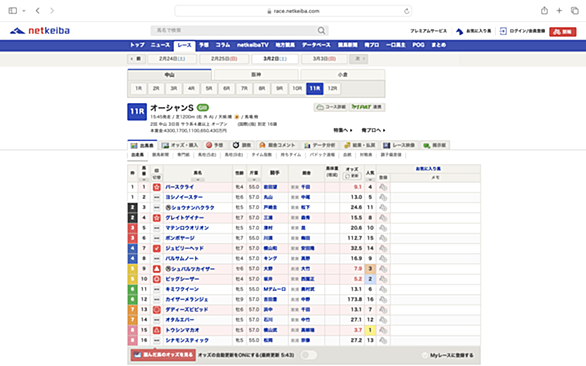
Task: Select the 小倉 racecourse tab
Action: pos(342,75)
